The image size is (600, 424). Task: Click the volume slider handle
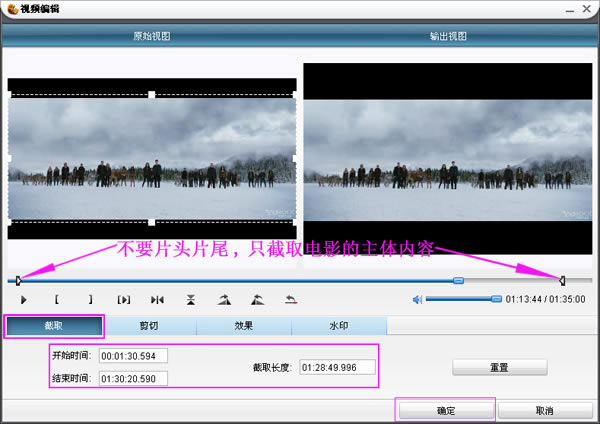click(x=496, y=299)
